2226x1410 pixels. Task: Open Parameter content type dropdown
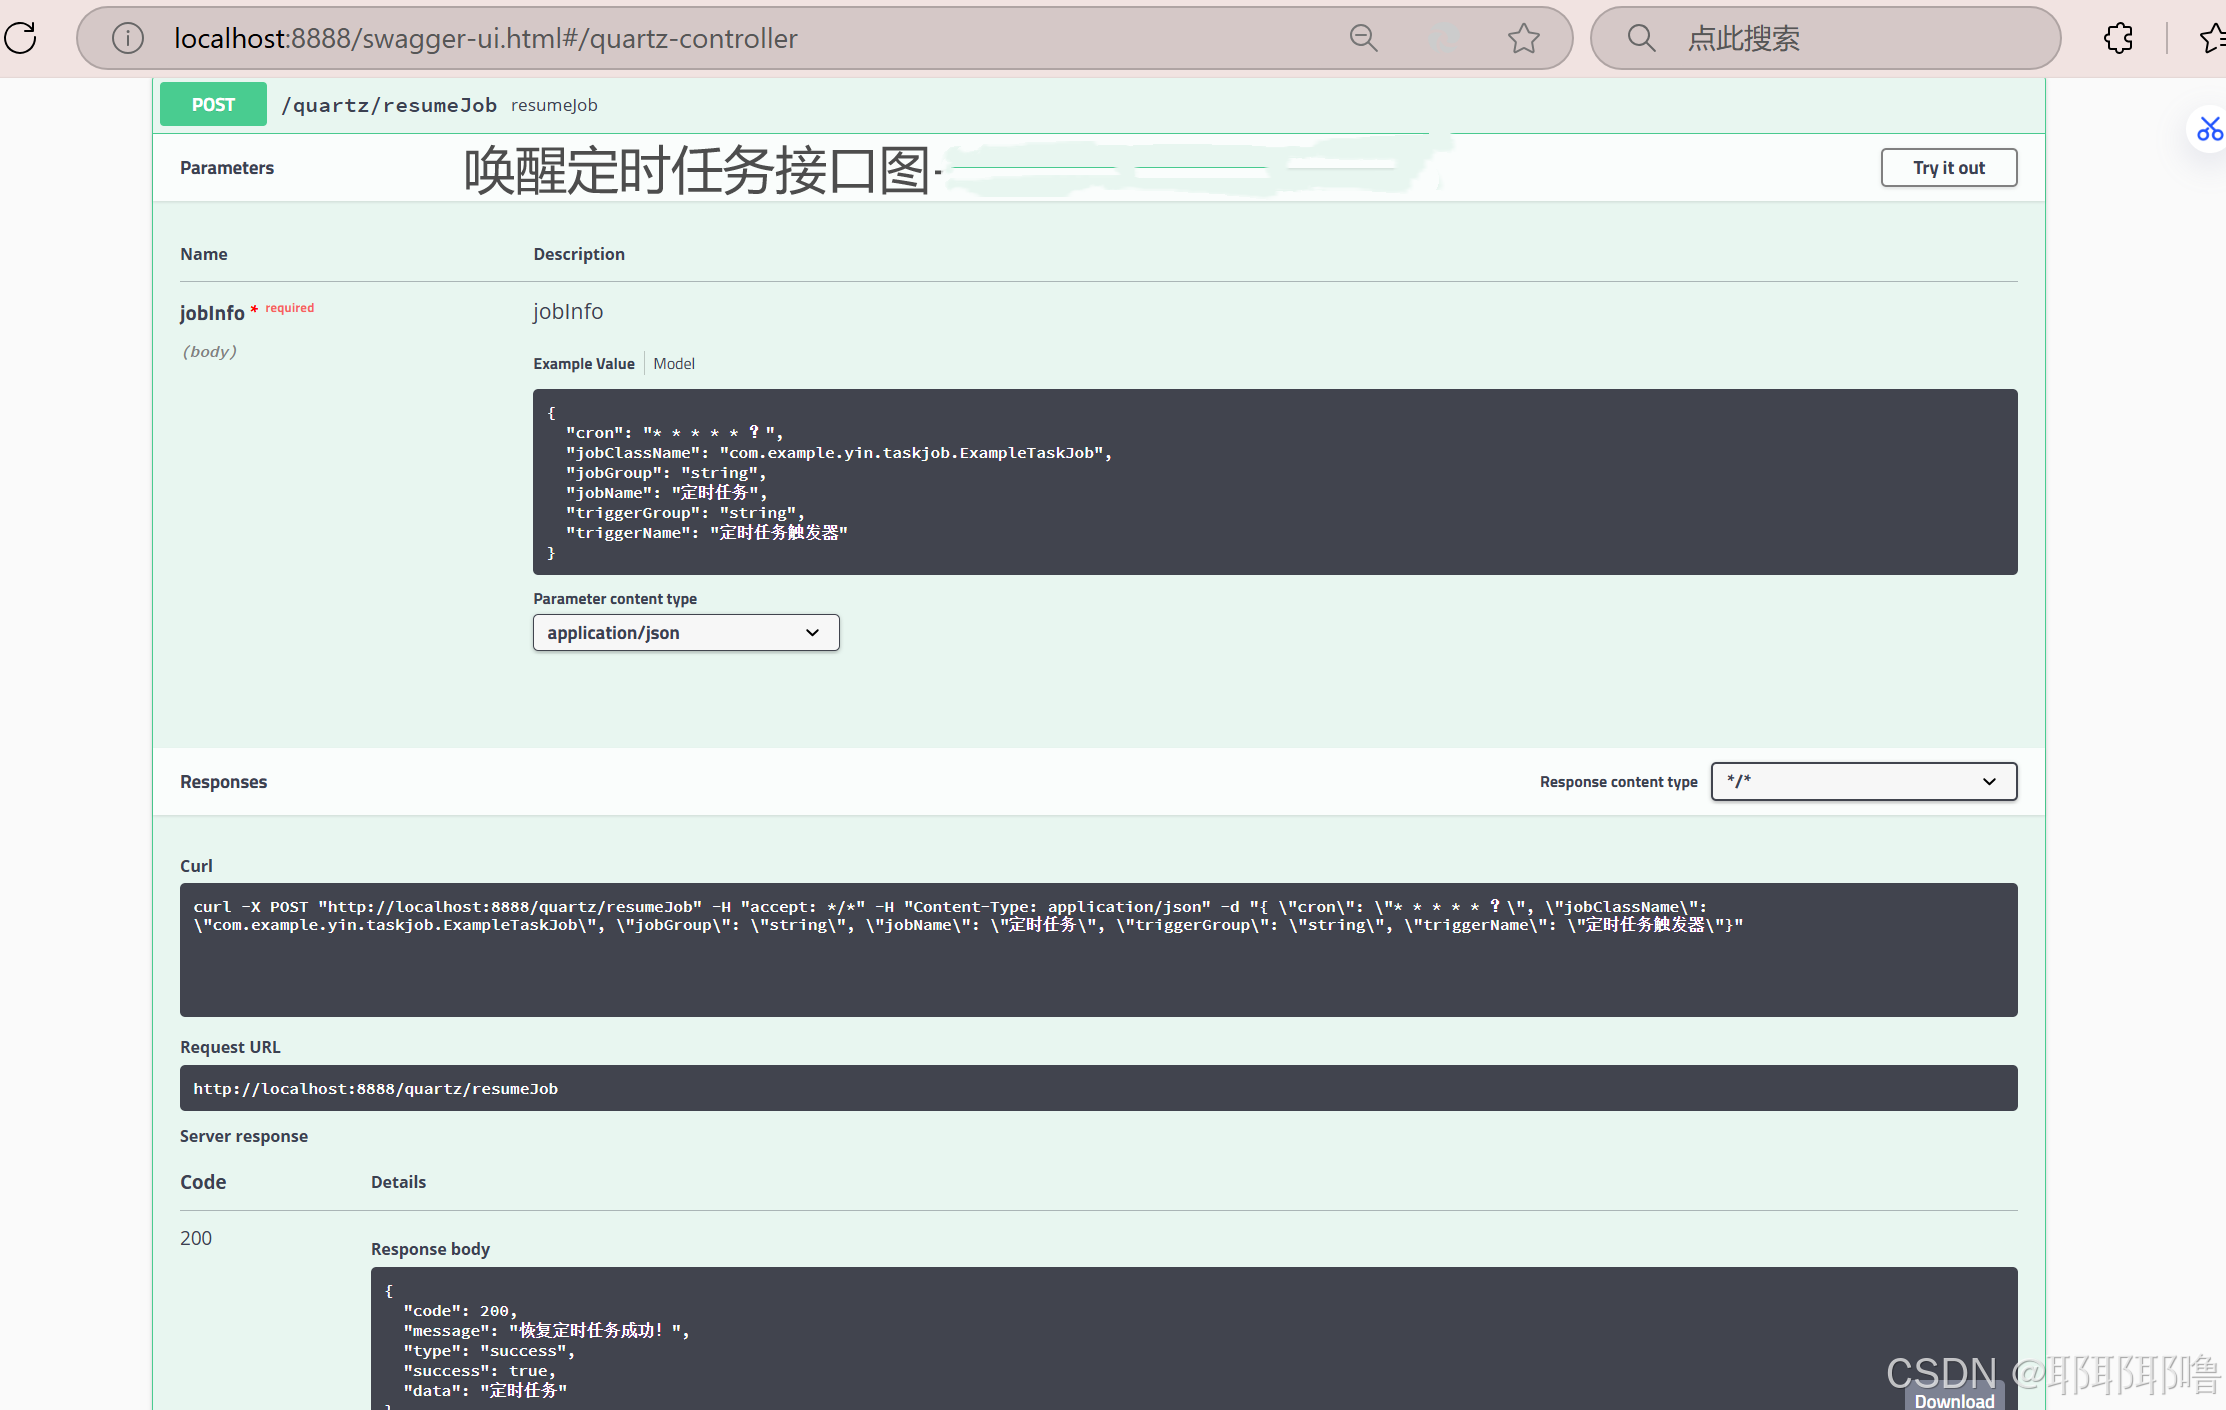686,632
